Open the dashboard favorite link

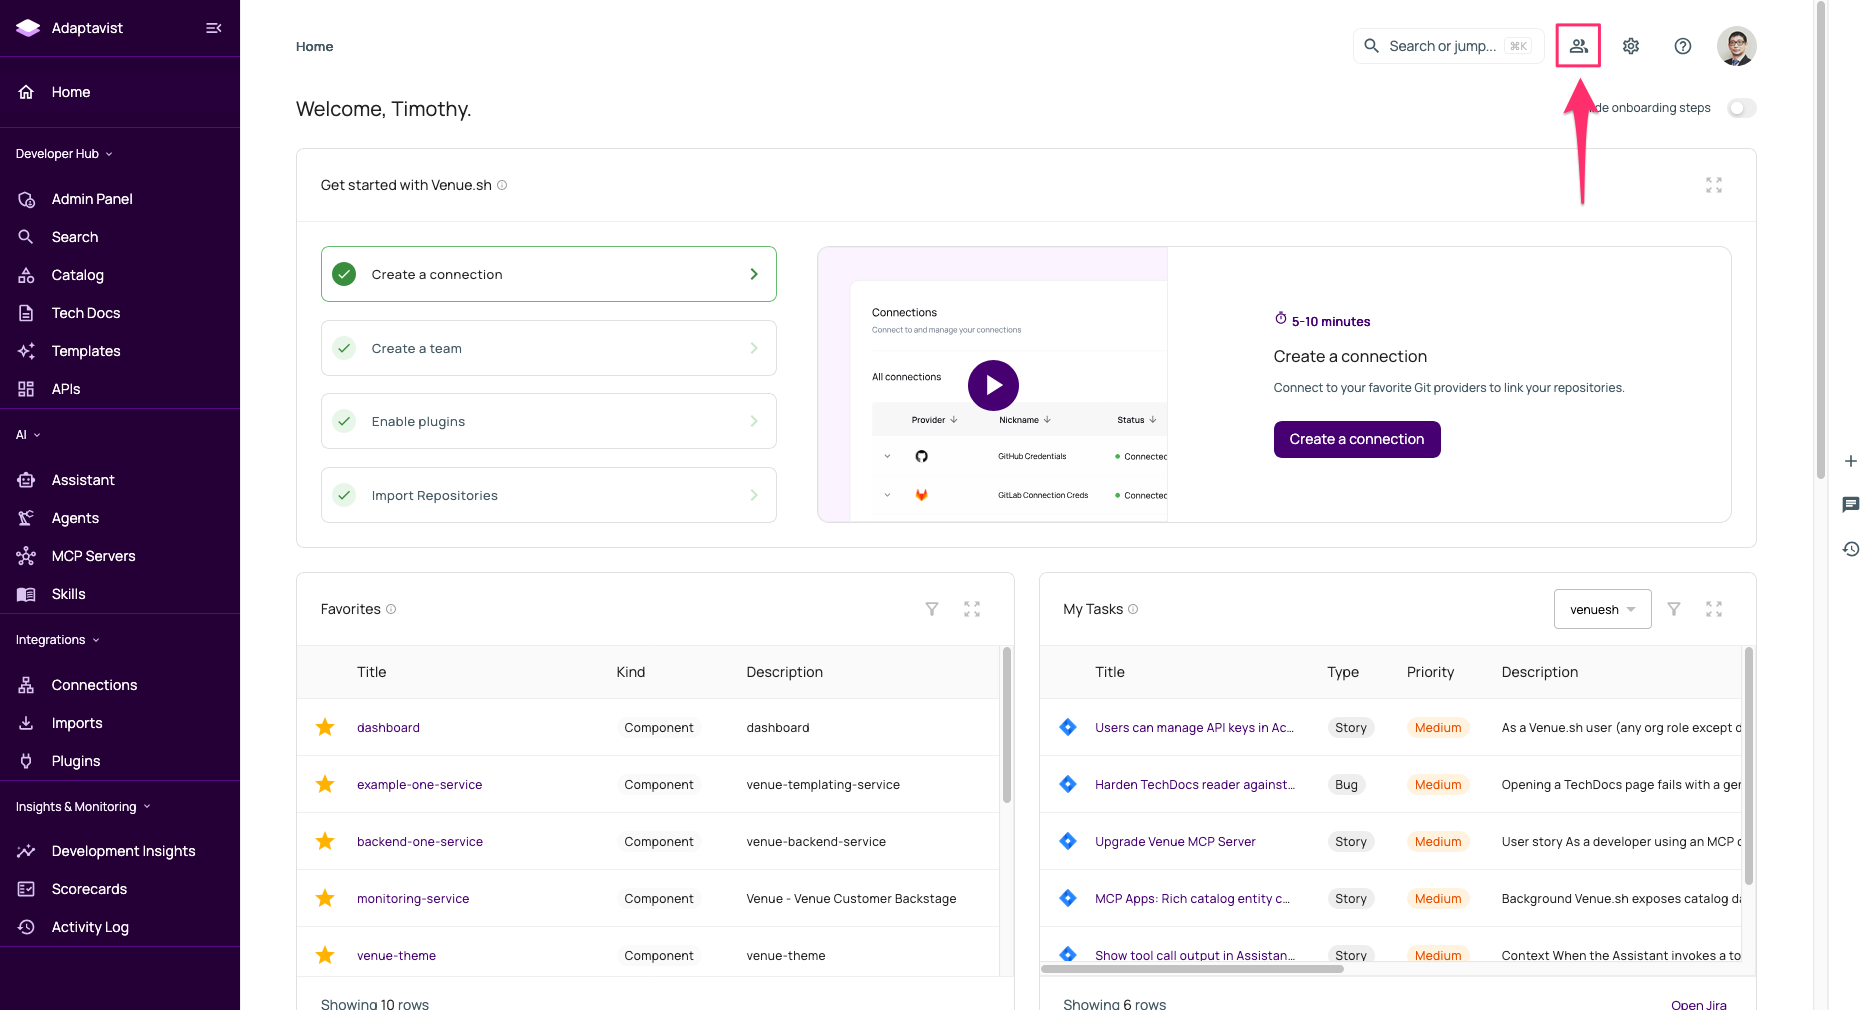point(388,728)
